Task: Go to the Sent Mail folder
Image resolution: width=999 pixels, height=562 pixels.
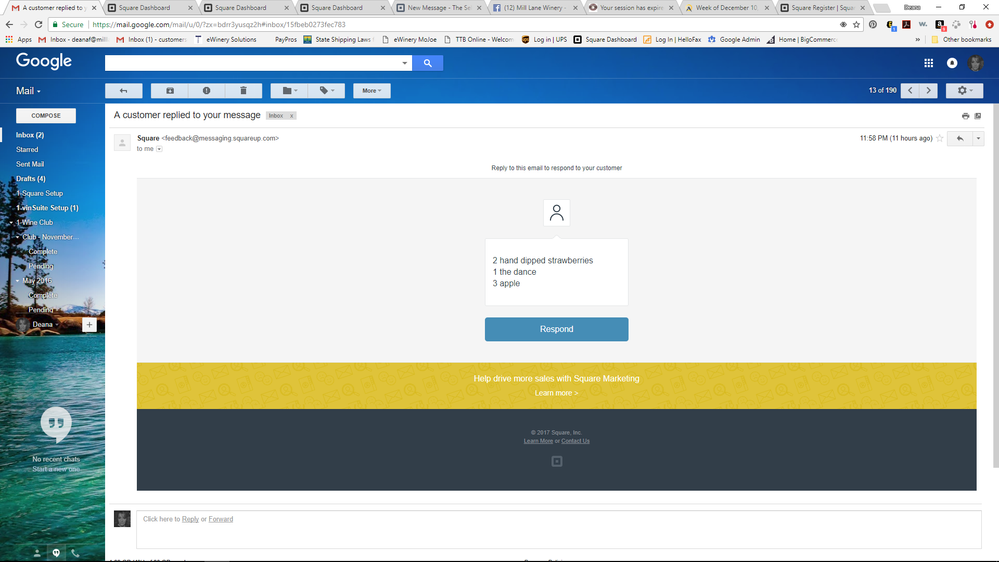Action: point(30,164)
